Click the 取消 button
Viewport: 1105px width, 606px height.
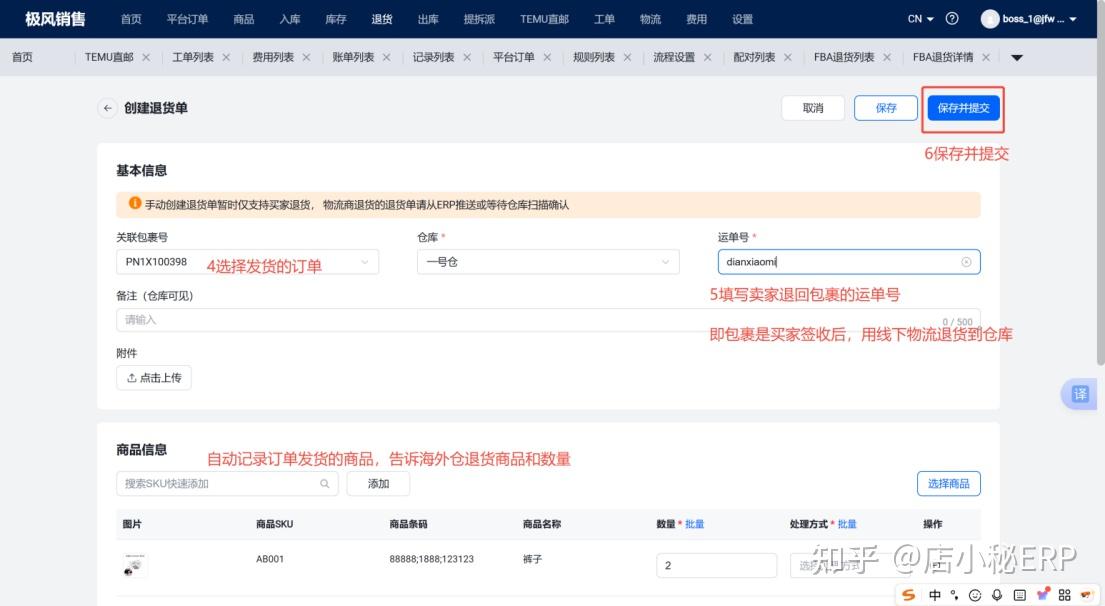813,108
